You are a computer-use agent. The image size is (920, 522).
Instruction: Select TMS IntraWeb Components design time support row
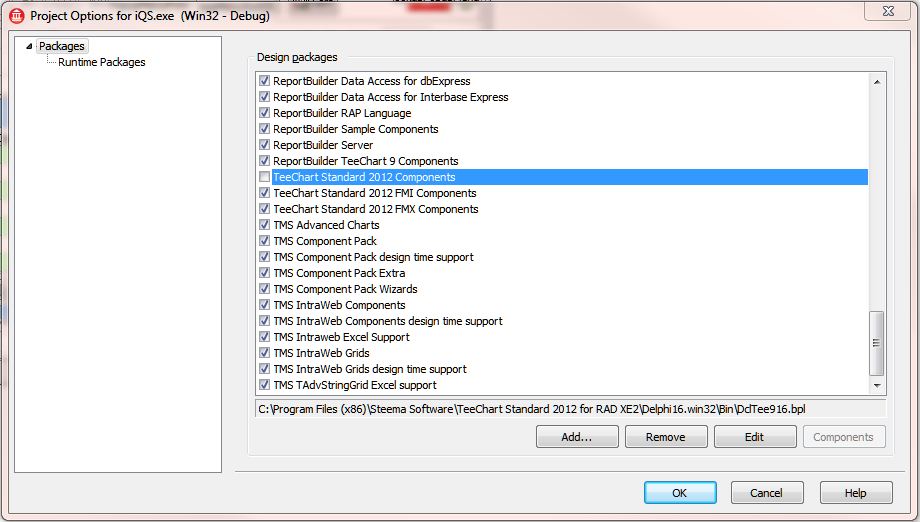563,321
